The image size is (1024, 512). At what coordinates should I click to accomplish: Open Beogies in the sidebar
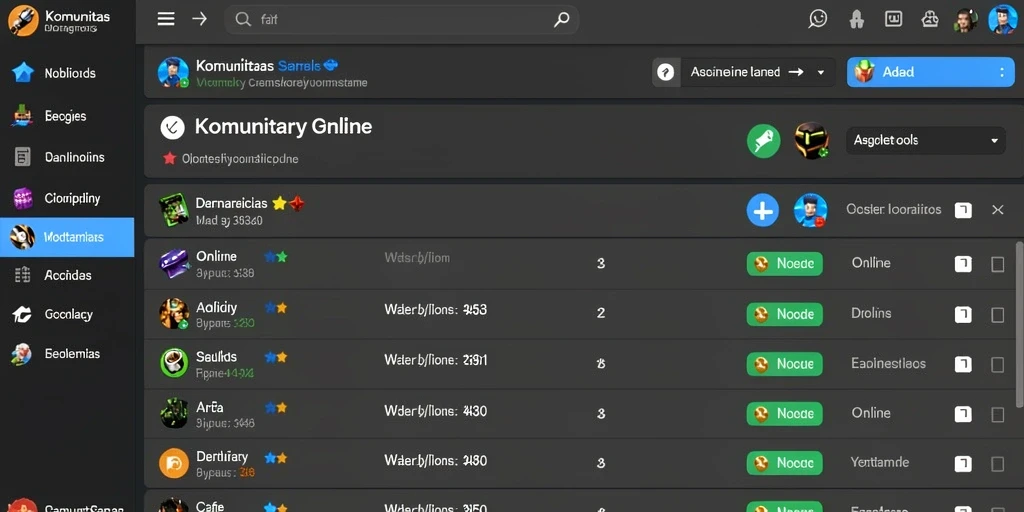point(67,116)
